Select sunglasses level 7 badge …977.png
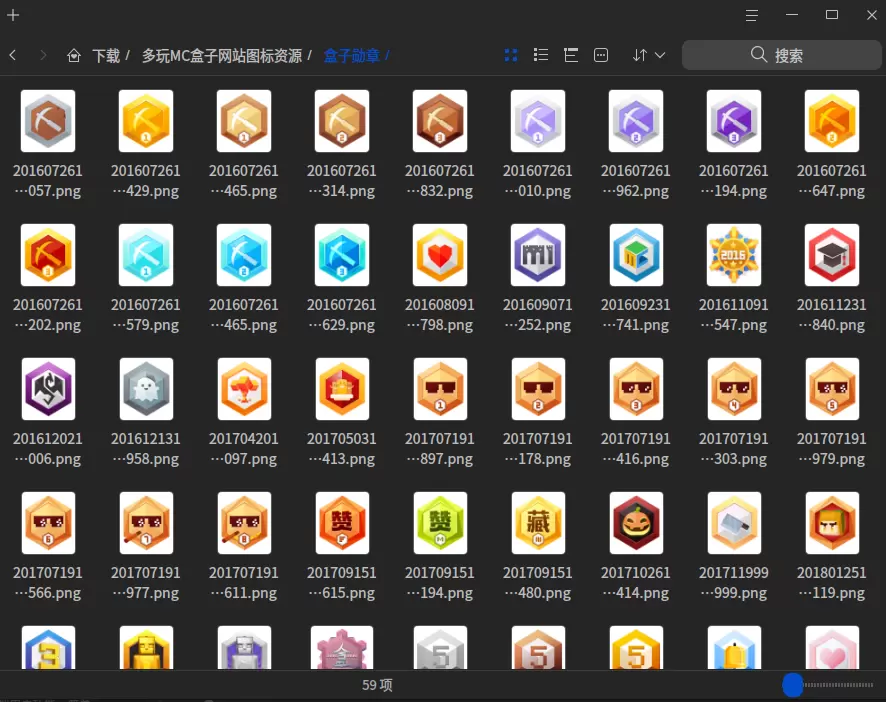Screen dimensions: 886x702 [146, 523]
